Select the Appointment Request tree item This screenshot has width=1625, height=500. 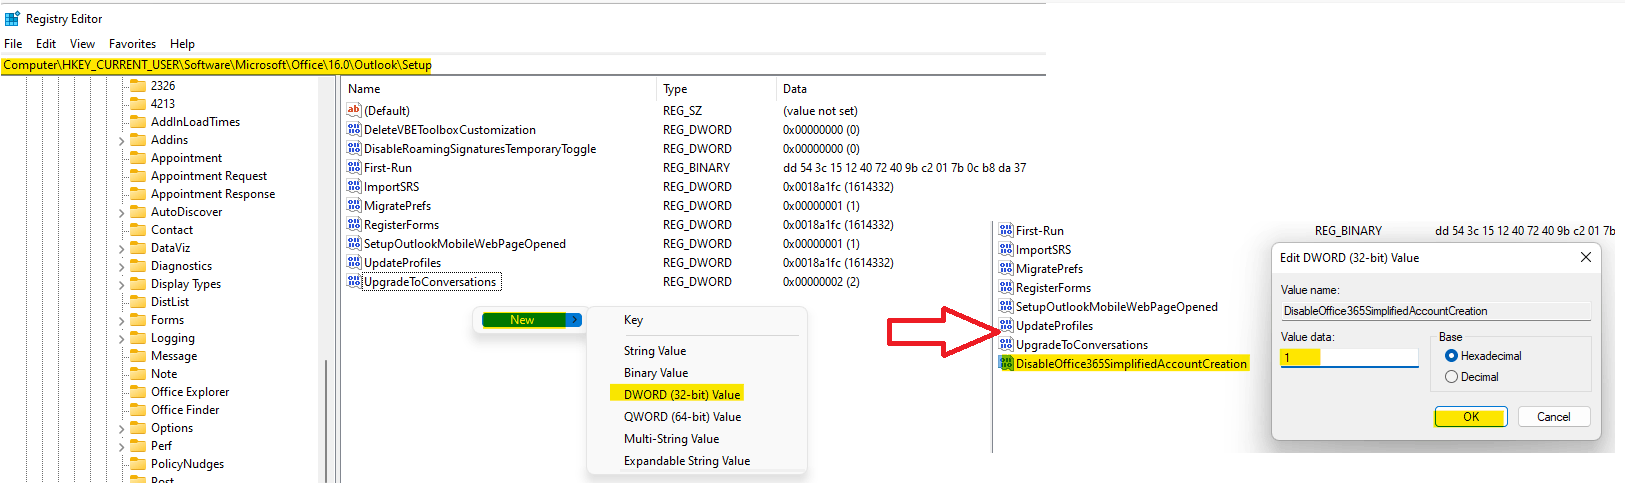209,176
